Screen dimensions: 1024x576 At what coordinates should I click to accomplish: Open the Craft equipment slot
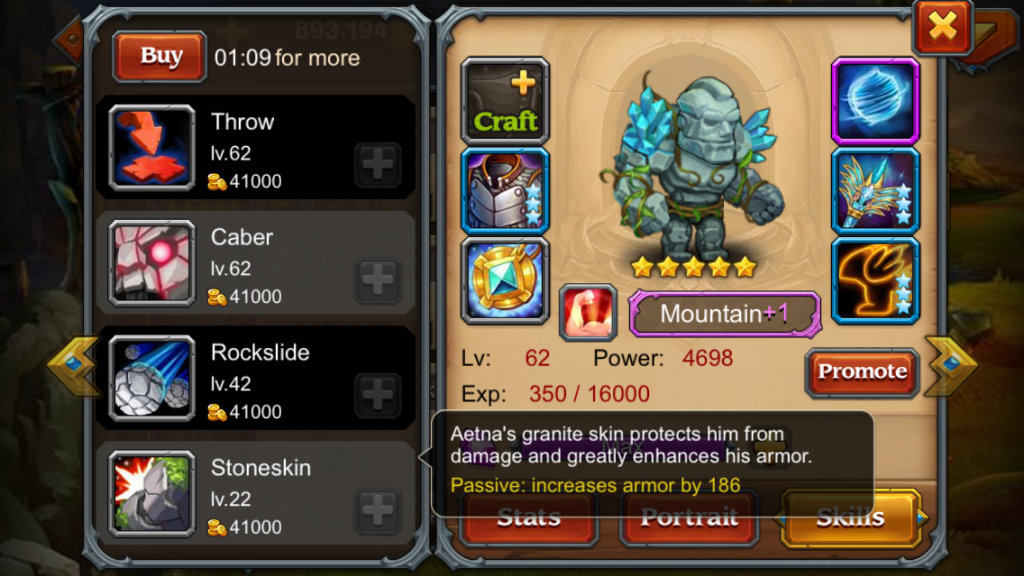[x=505, y=101]
